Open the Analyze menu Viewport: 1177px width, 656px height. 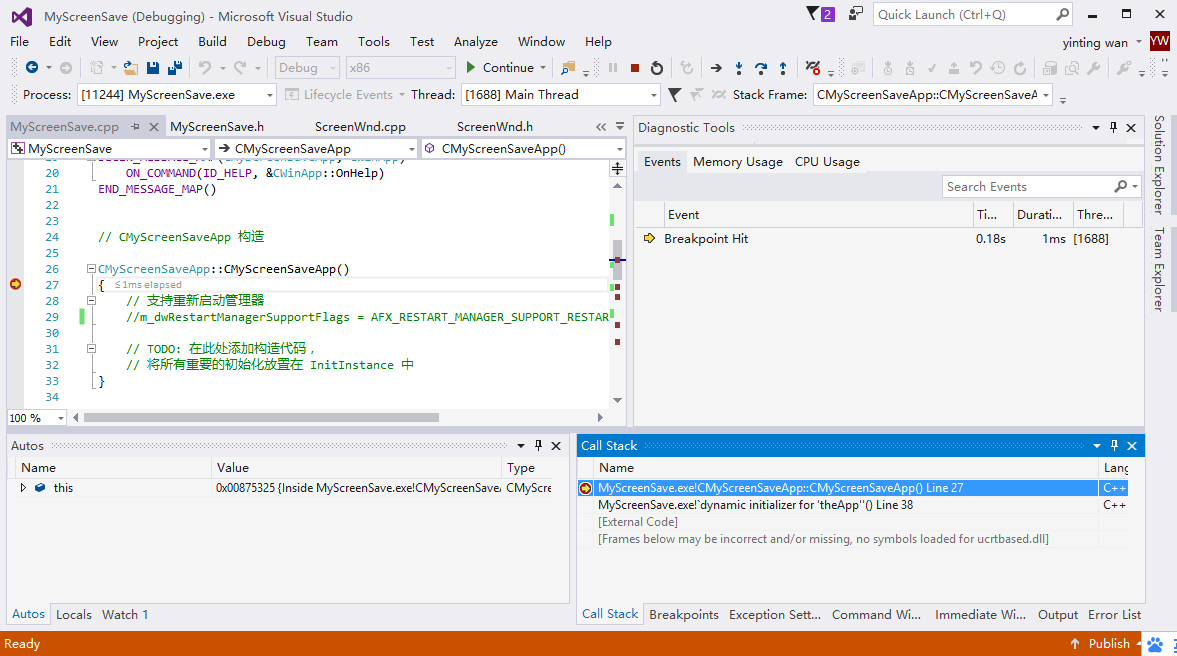[x=476, y=41]
